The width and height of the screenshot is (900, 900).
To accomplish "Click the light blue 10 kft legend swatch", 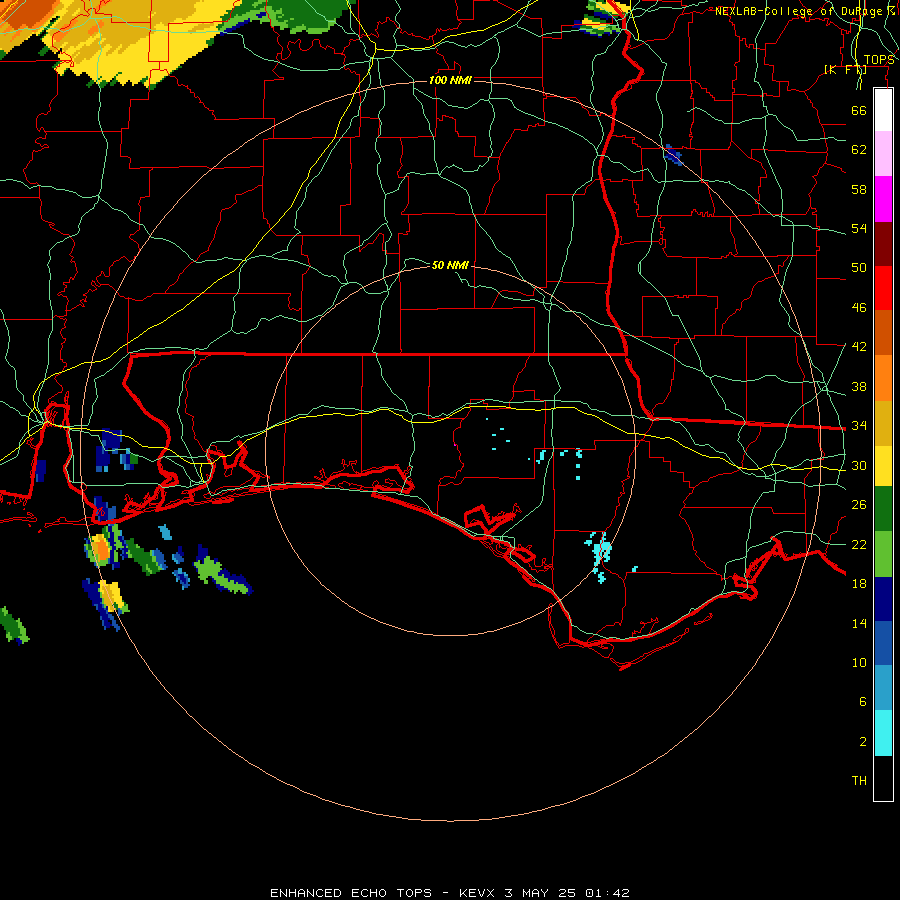I will [x=883, y=688].
